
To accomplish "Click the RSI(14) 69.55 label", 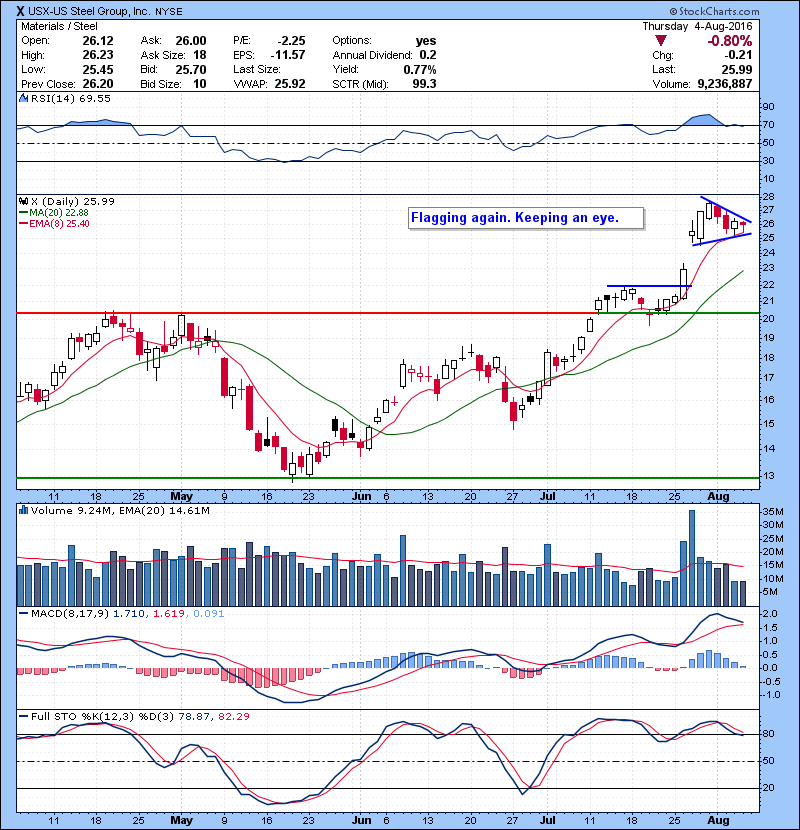I will point(70,98).
